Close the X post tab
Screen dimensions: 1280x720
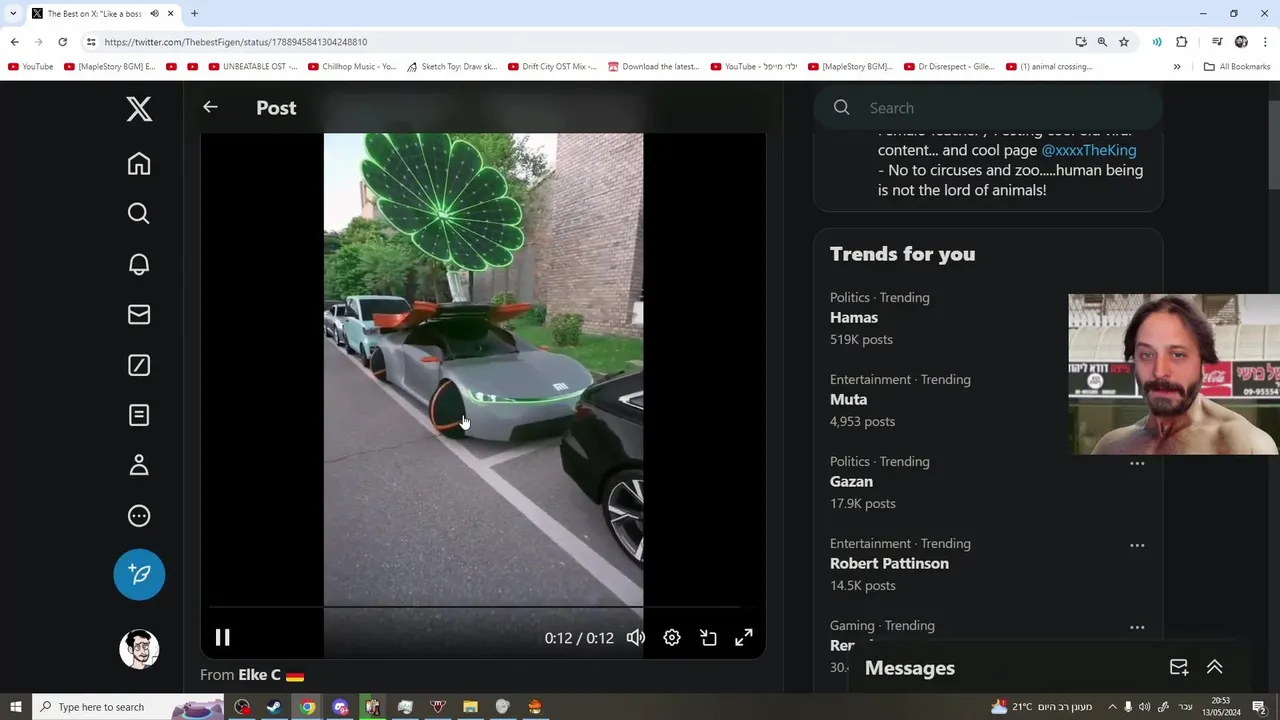171,13
